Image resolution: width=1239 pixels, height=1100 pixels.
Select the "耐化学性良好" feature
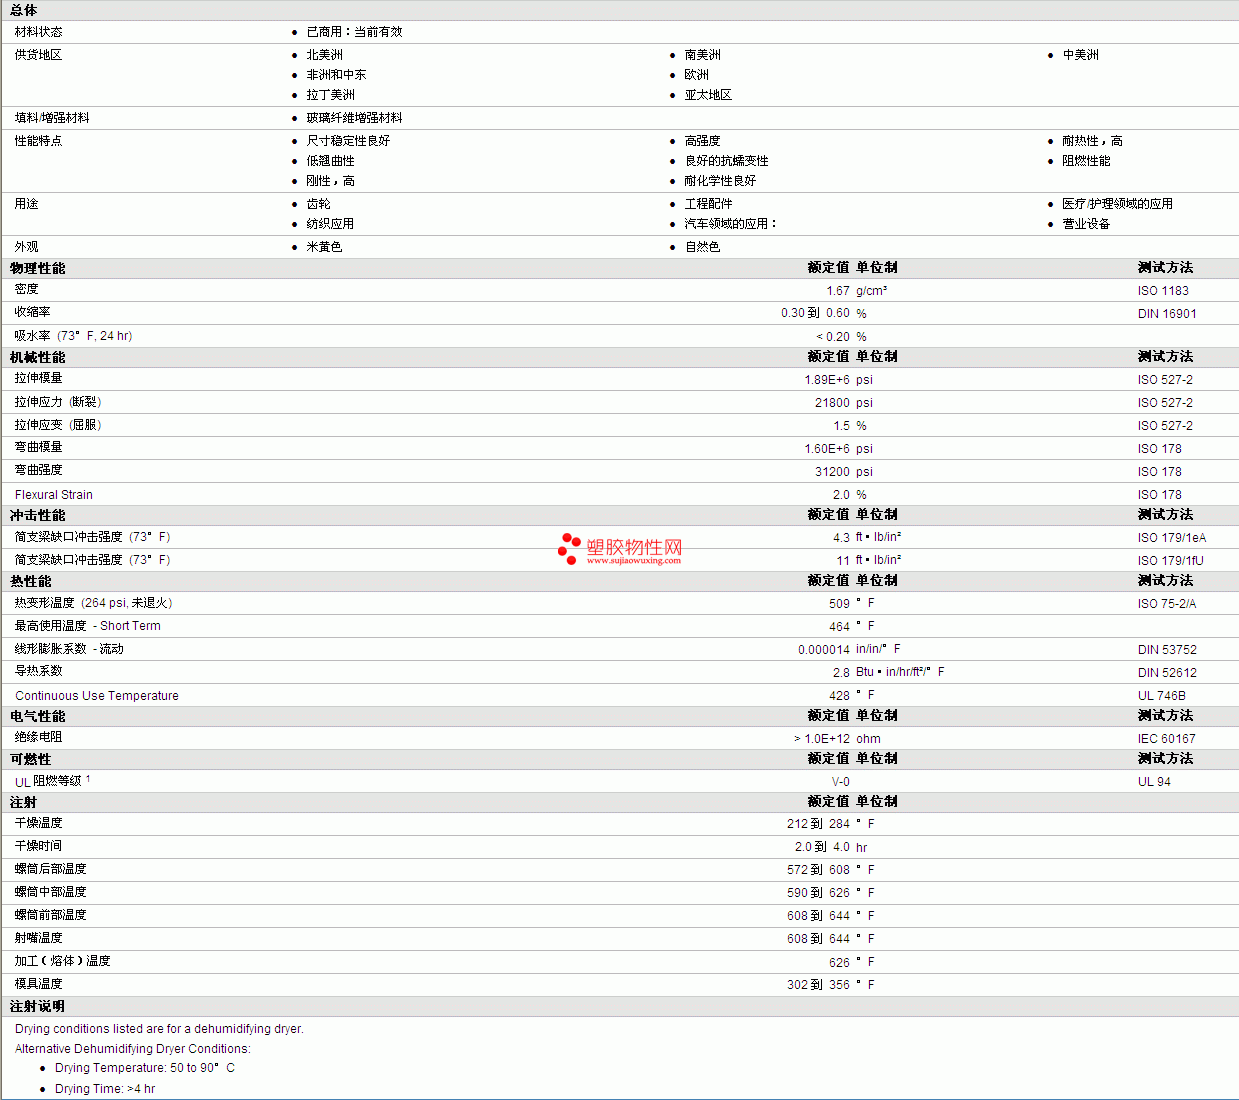[x=720, y=181]
